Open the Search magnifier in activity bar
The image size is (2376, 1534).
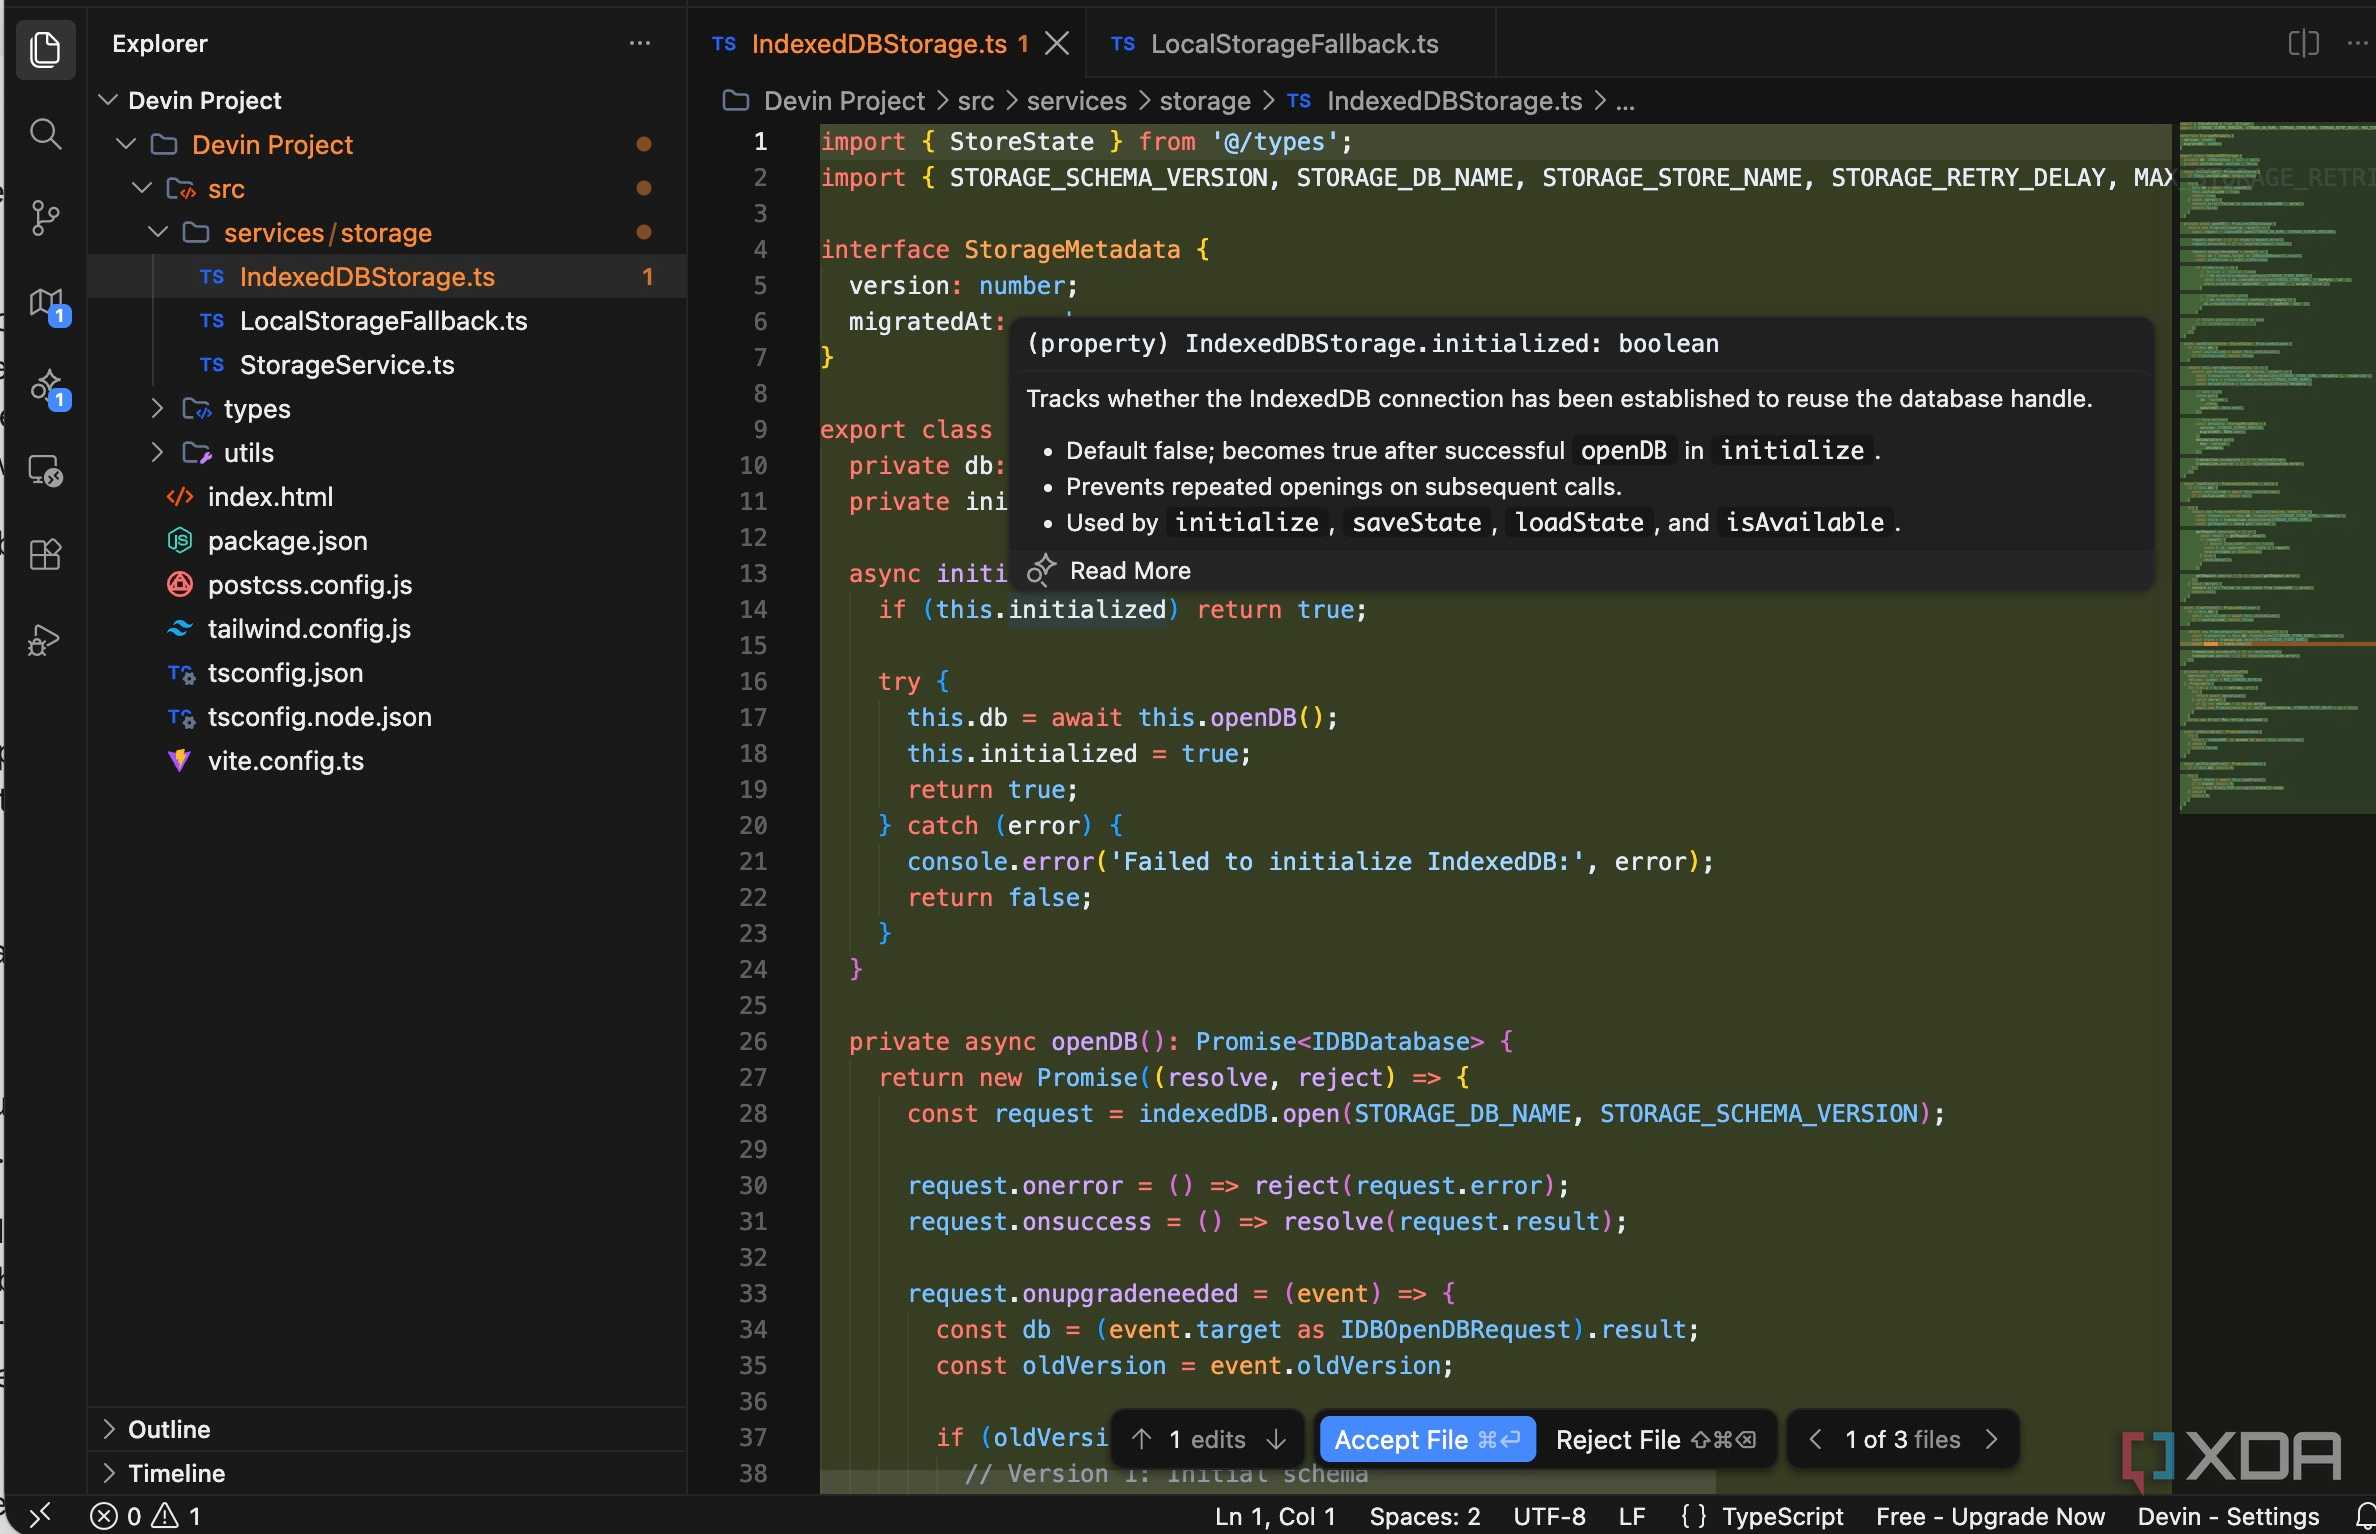coord(45,134)
